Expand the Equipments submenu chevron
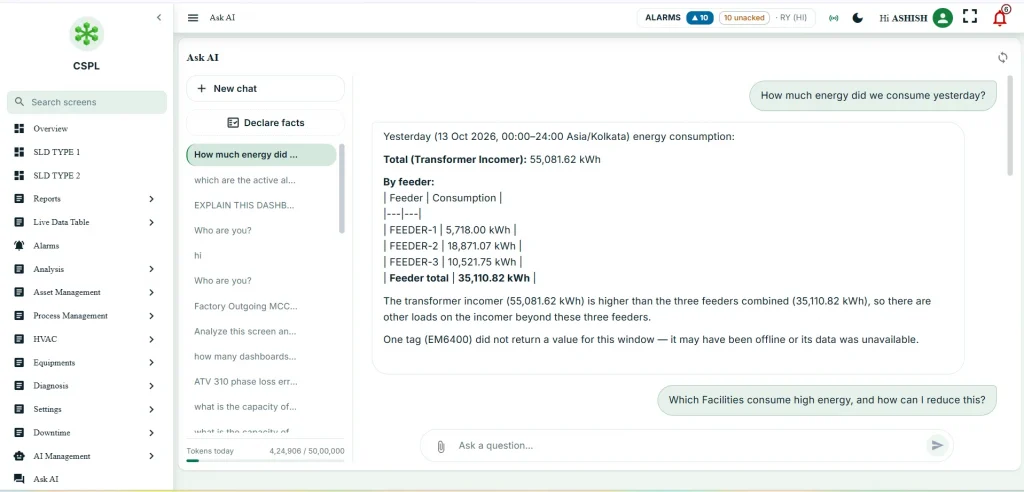This screenshot has width=1024, height=492. [x=152, y=363]
